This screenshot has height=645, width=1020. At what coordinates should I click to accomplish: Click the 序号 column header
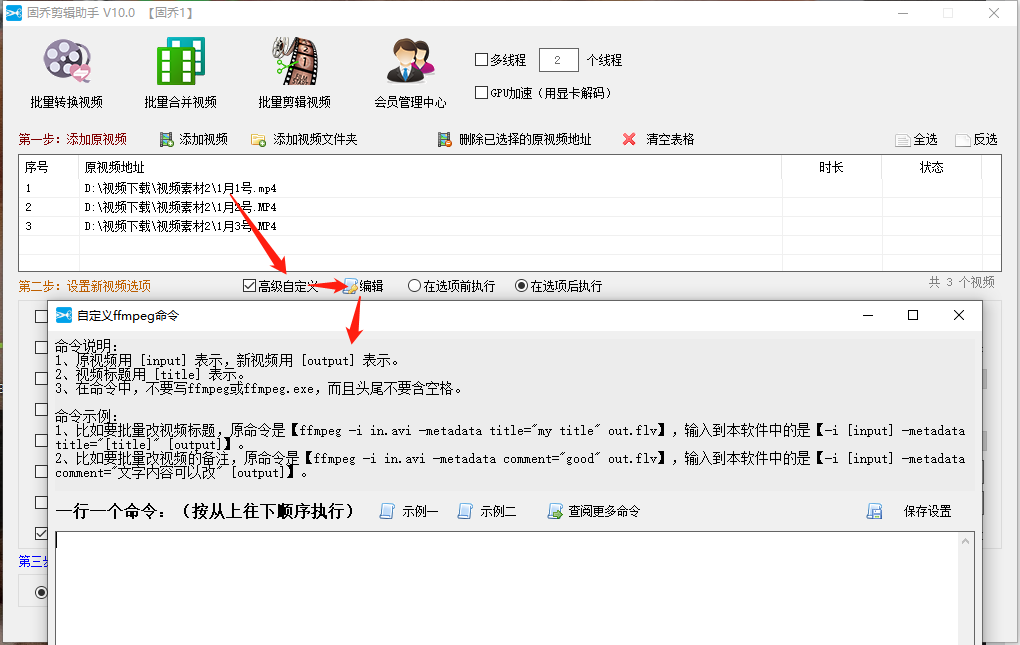point(49,167)
